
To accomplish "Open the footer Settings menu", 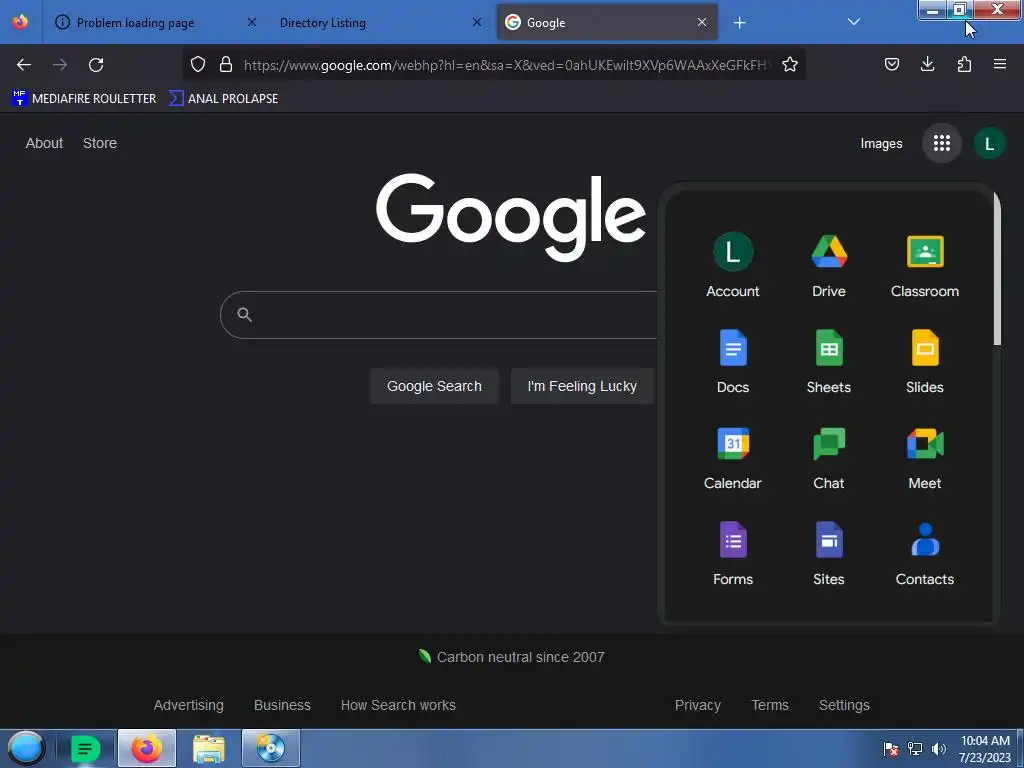I will click(x=844, y=705).
